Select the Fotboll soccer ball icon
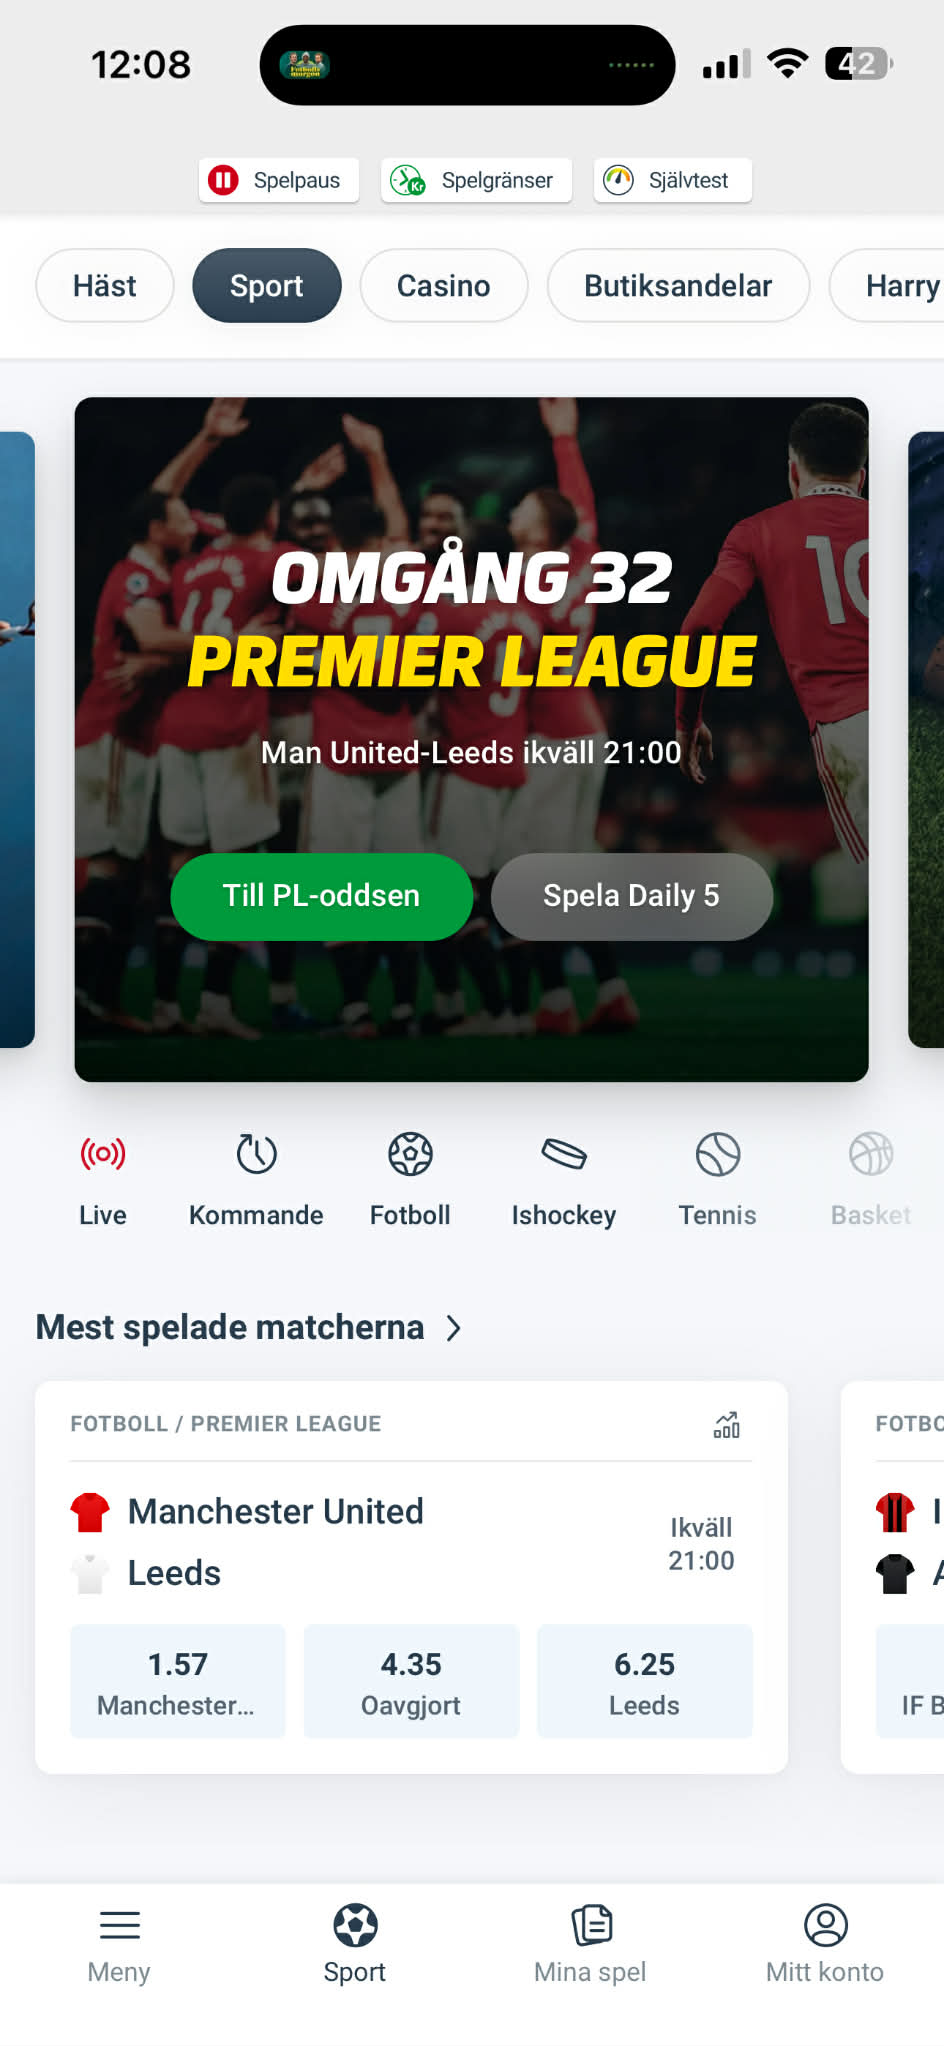Screen dimensions: 944x2046 (x=410, y=1155)
